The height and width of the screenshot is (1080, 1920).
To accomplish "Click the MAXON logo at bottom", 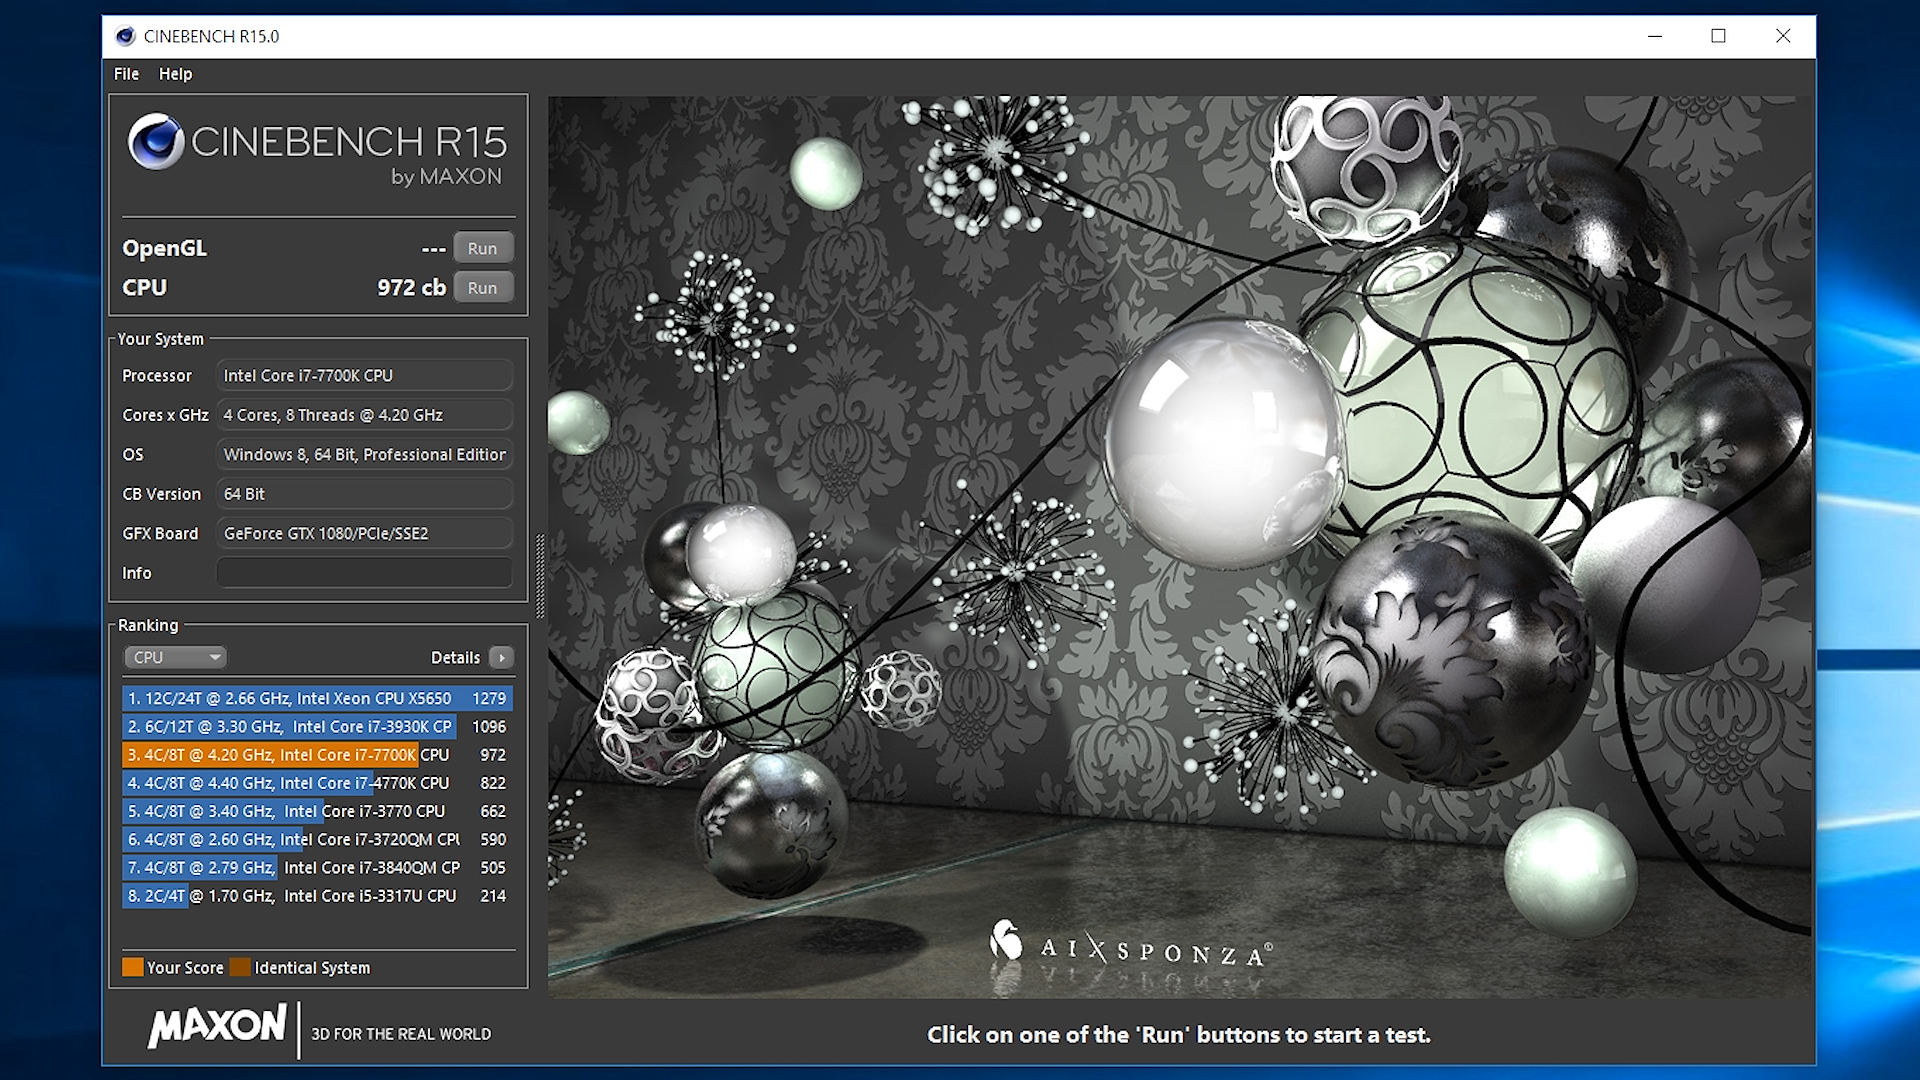I will [x=218, y=1027].
